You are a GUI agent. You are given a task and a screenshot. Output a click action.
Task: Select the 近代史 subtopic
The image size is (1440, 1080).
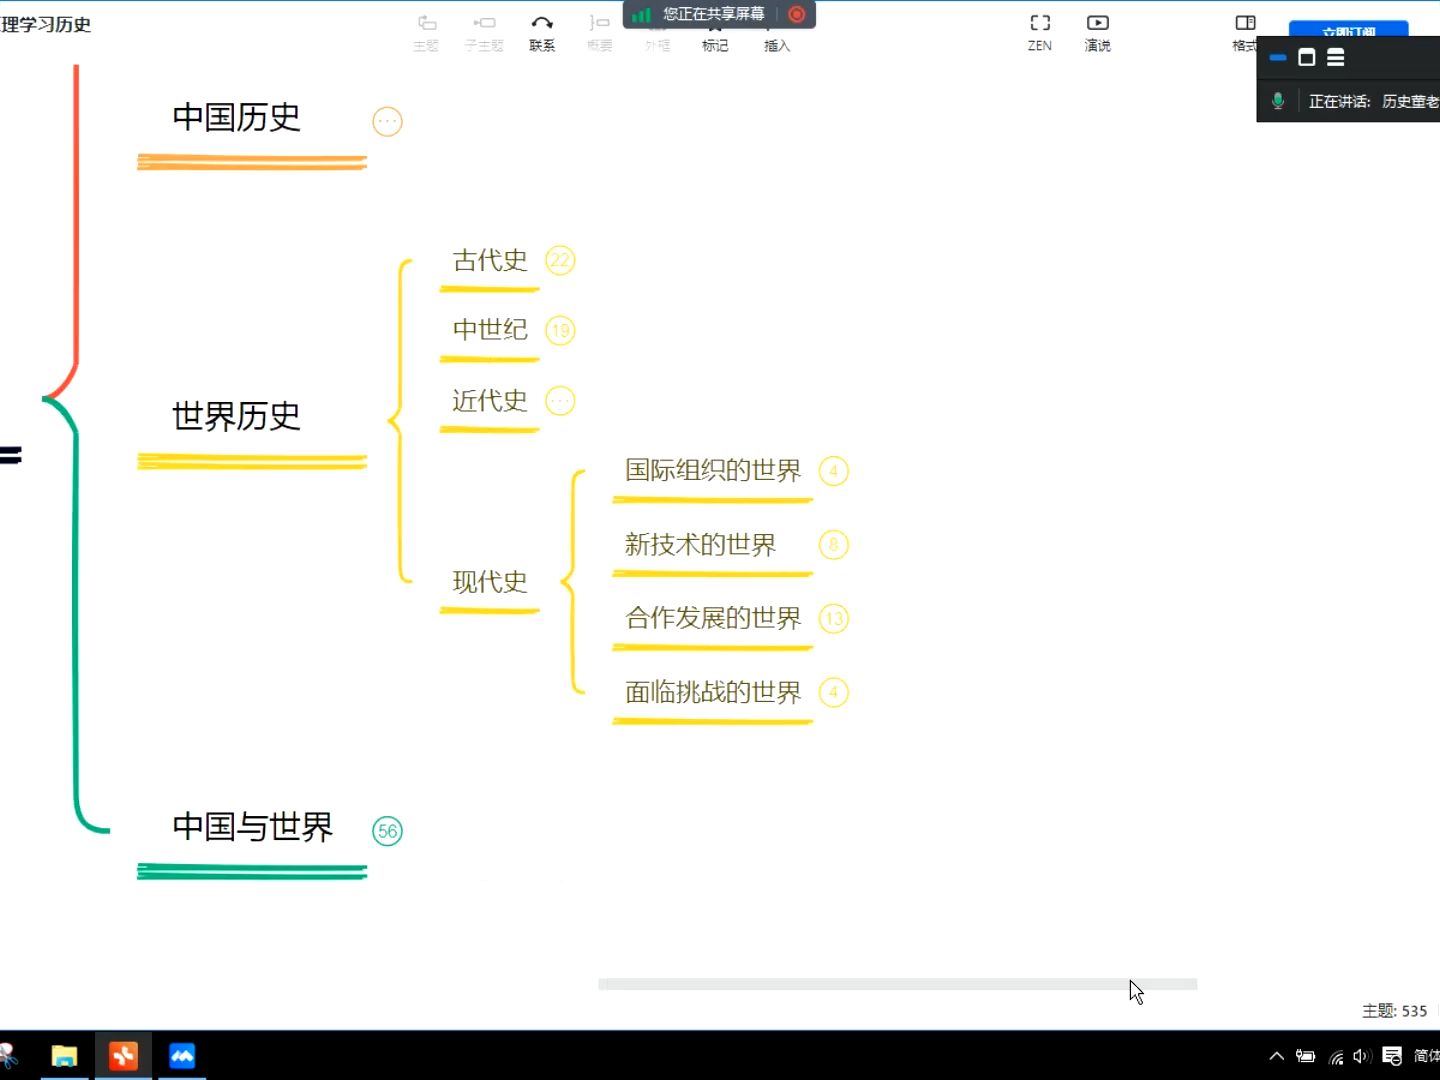(490, 401)
